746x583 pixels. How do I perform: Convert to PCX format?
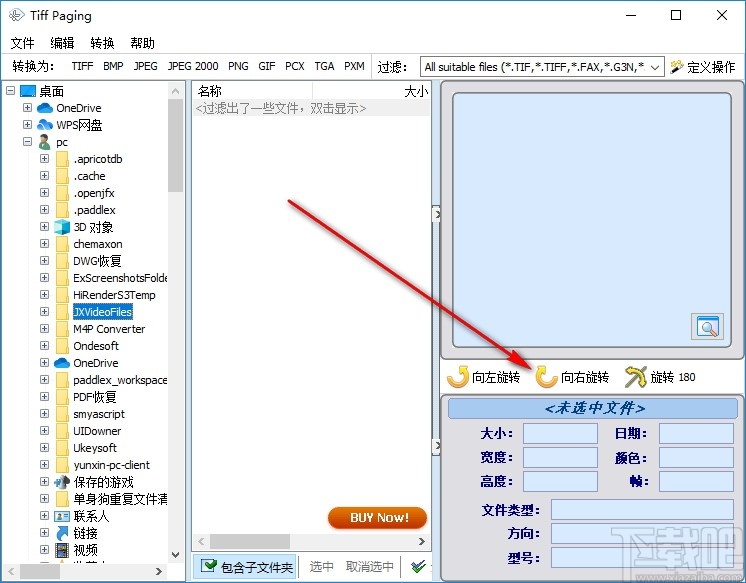click(x=294, y=66)
